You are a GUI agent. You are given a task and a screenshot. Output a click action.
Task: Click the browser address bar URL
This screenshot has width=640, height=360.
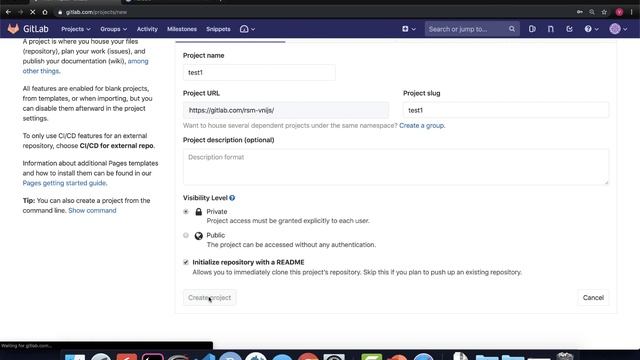[96, 12]
